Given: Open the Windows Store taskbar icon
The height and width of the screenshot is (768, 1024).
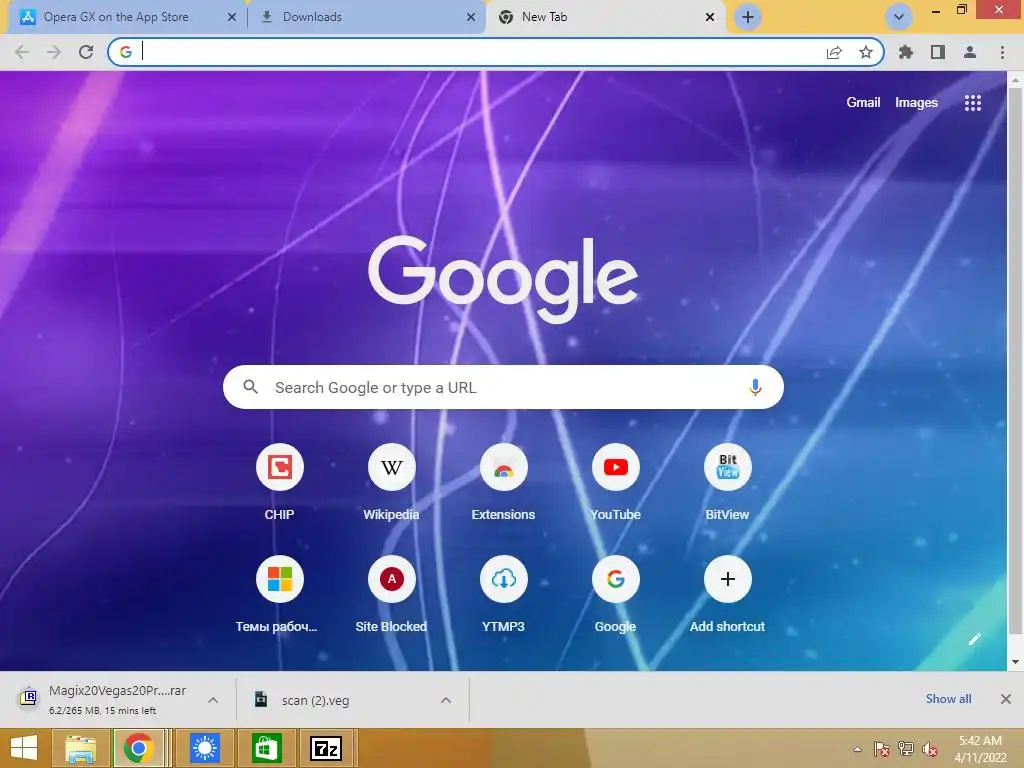Looking at the screenshot, I should pyautogui.click(x=265, y=748).
